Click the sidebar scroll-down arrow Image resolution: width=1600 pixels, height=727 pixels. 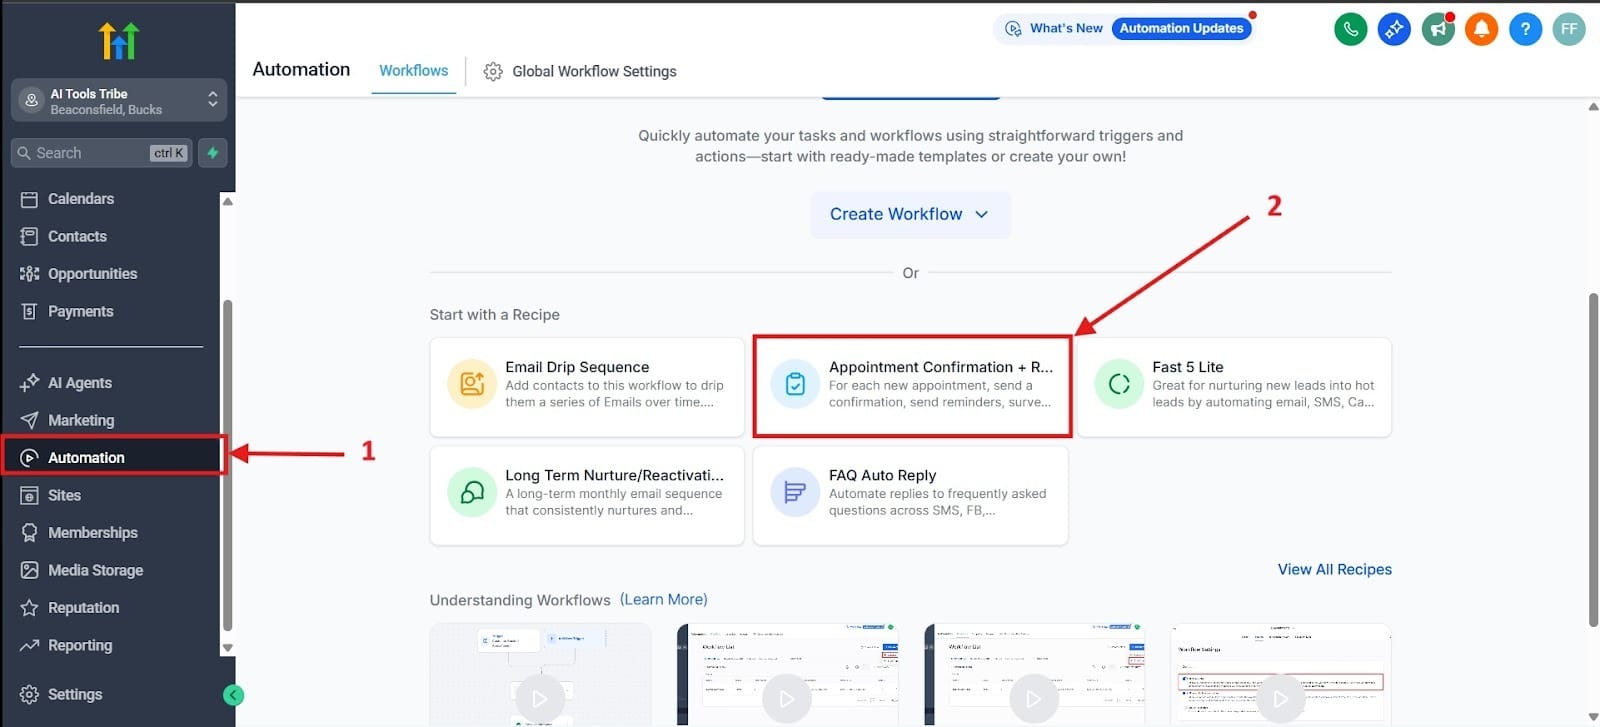click(227, 648)
